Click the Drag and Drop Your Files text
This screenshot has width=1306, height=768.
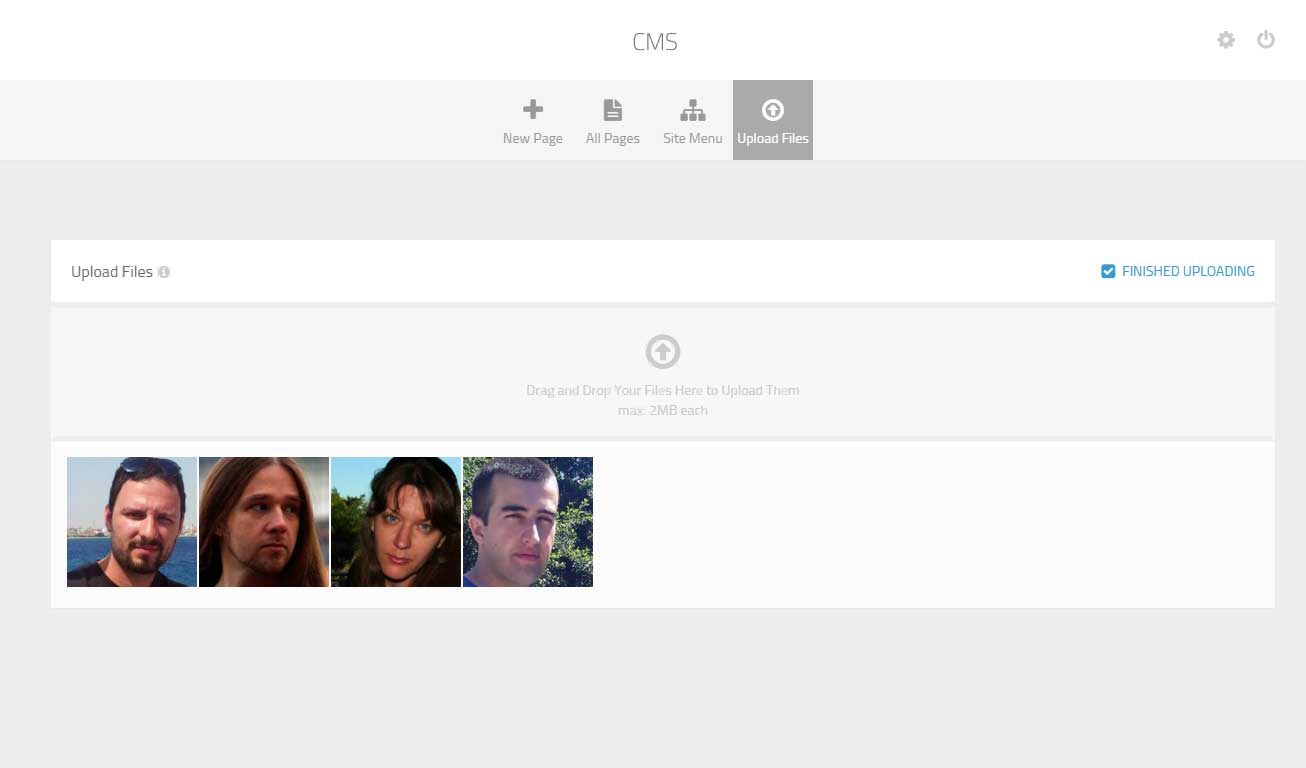click(x=662, y=390)
